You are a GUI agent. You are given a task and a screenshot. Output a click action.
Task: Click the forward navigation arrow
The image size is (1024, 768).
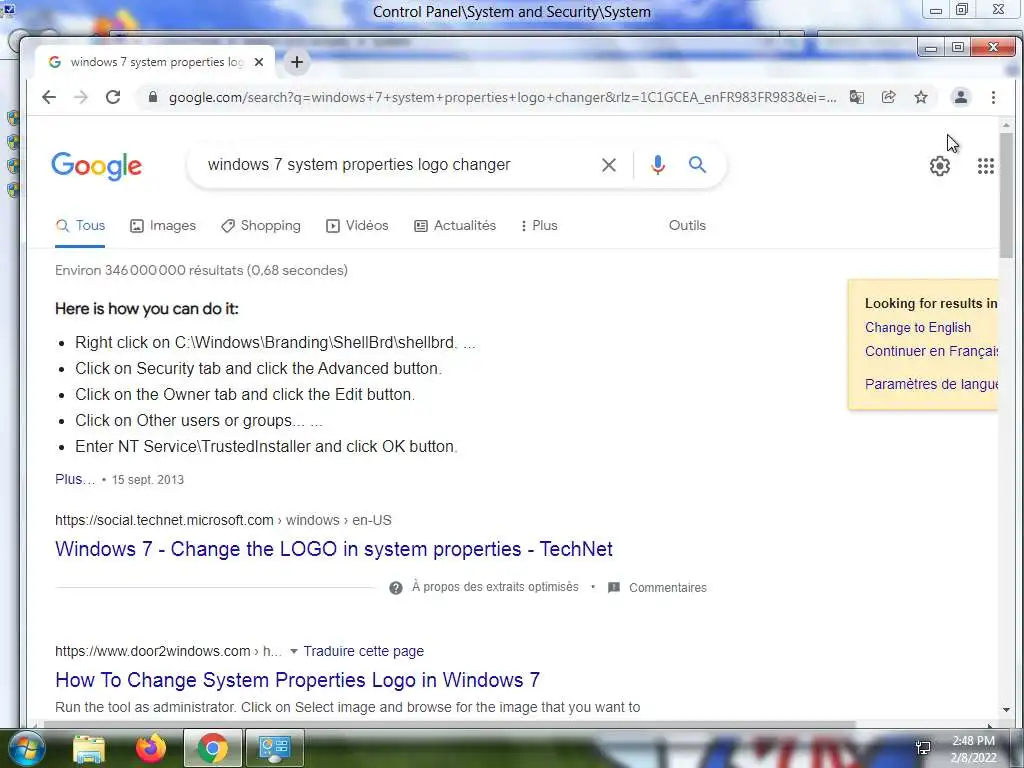[81, 97]
